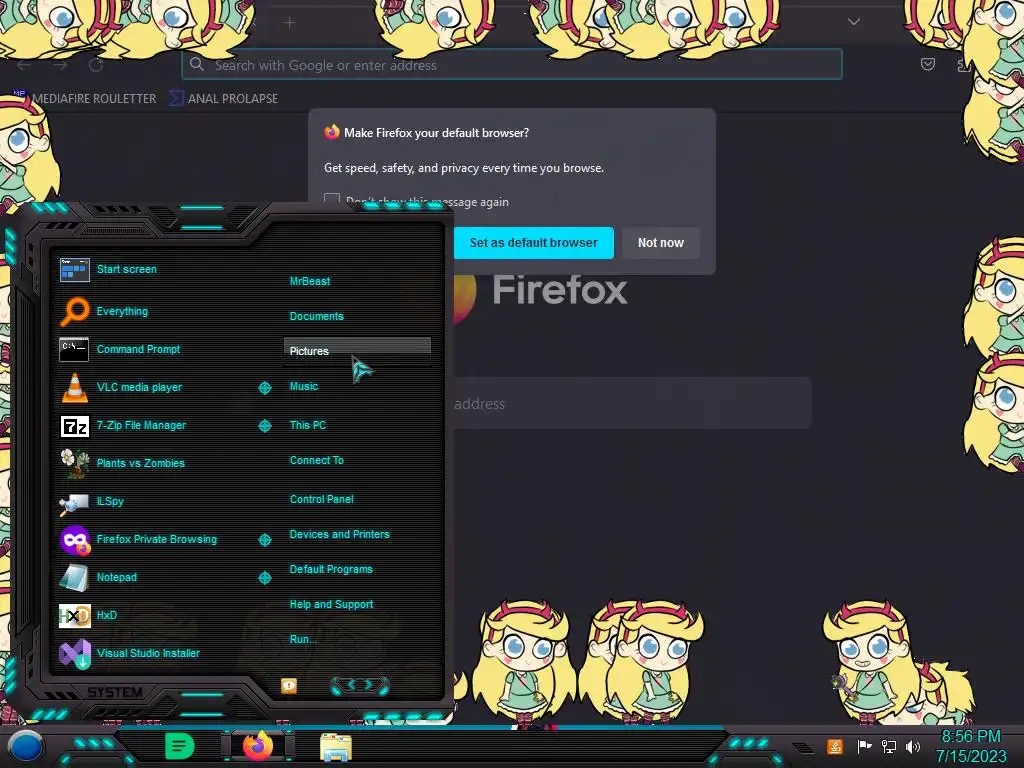
Task: Click the Save to Pocket icon
Action: [x=927, y=64]
